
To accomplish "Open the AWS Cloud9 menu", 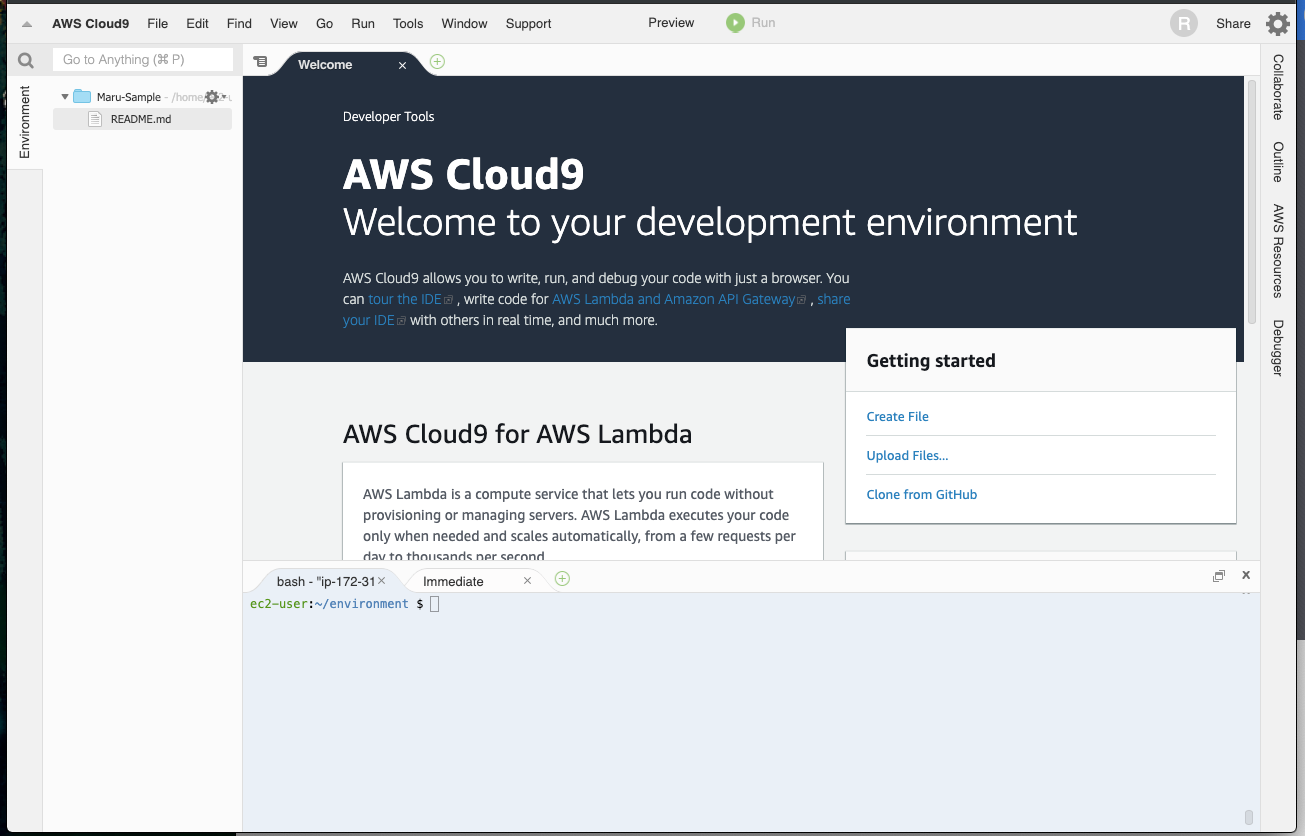I will [x=90, y=23].
